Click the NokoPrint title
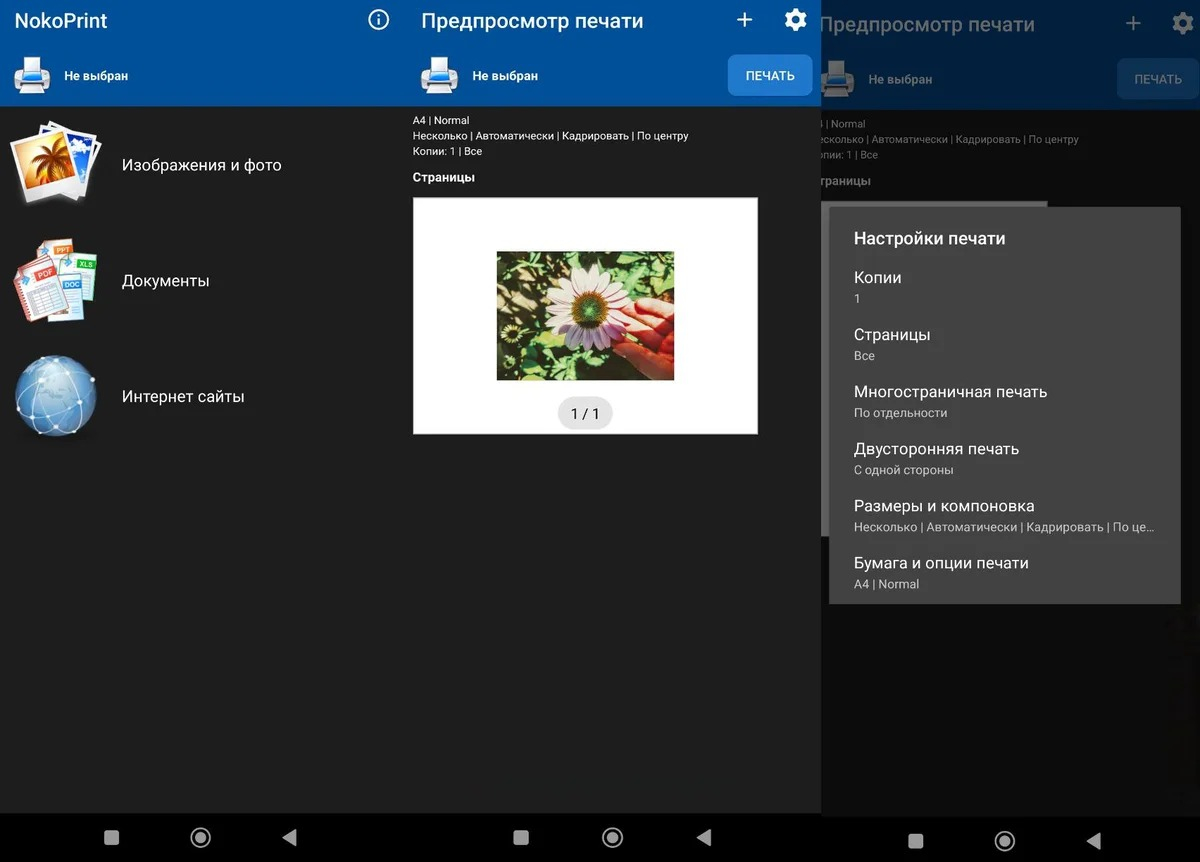 pyautogui.click(x=61, y=20)
